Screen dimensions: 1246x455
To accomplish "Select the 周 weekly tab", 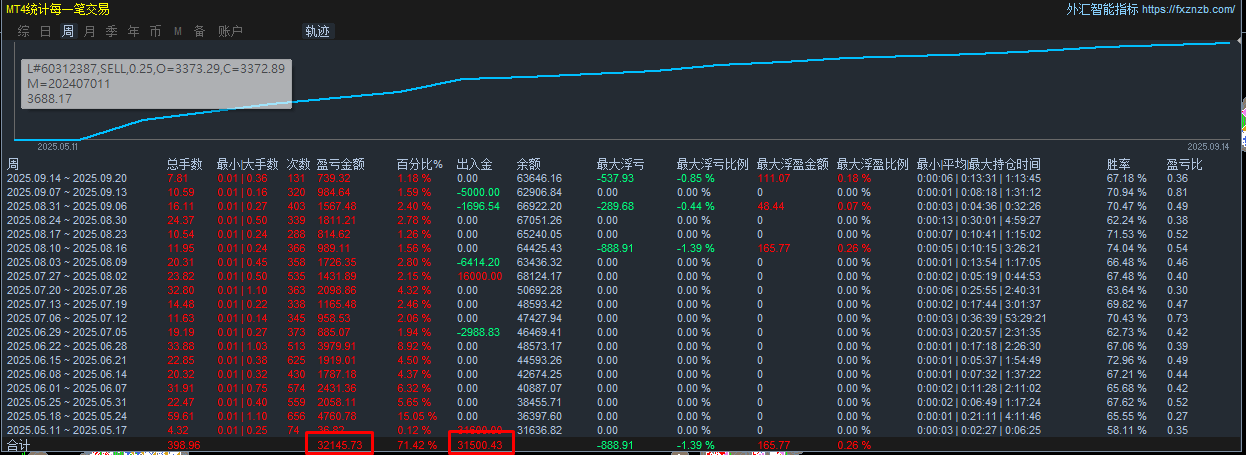I will coord(67,31).
